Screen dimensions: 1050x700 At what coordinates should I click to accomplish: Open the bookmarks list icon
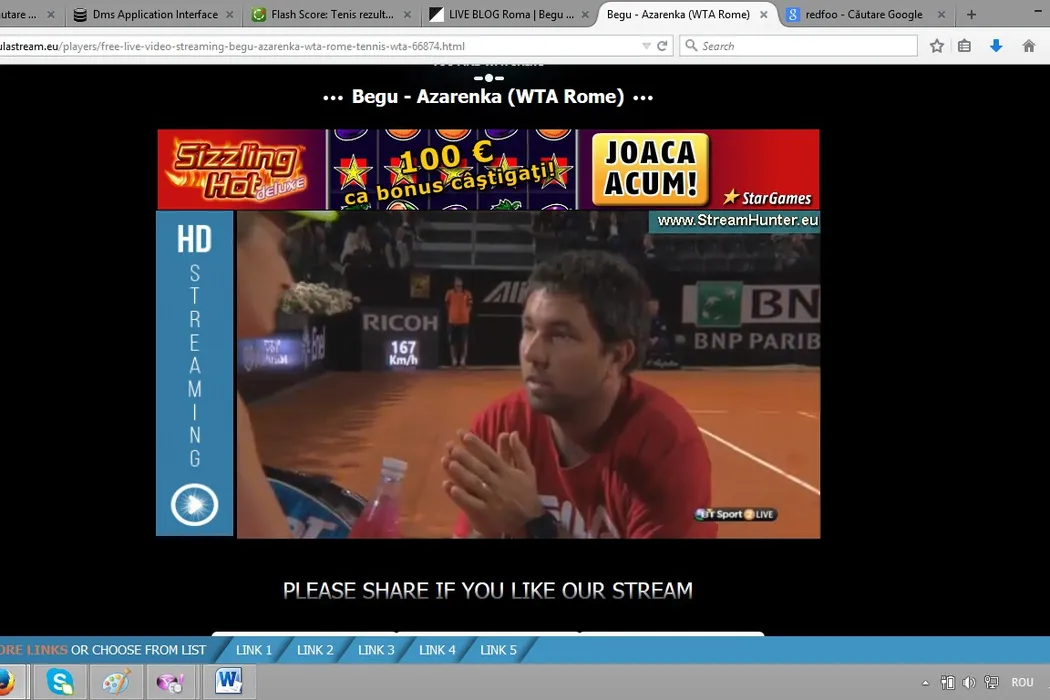tap(964, 46)
